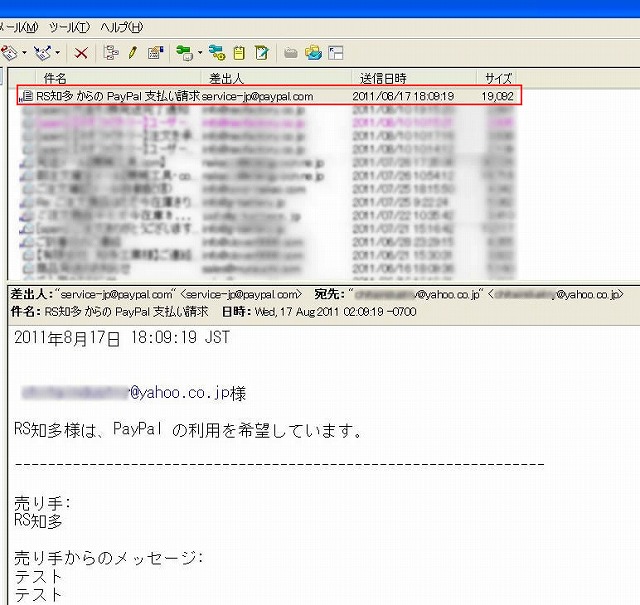Select subject 'RS知多 からの PayPal 支払い請求' in list
Image resolution: width=640 pixels, height=605 pixels.
tap(118, 96)
